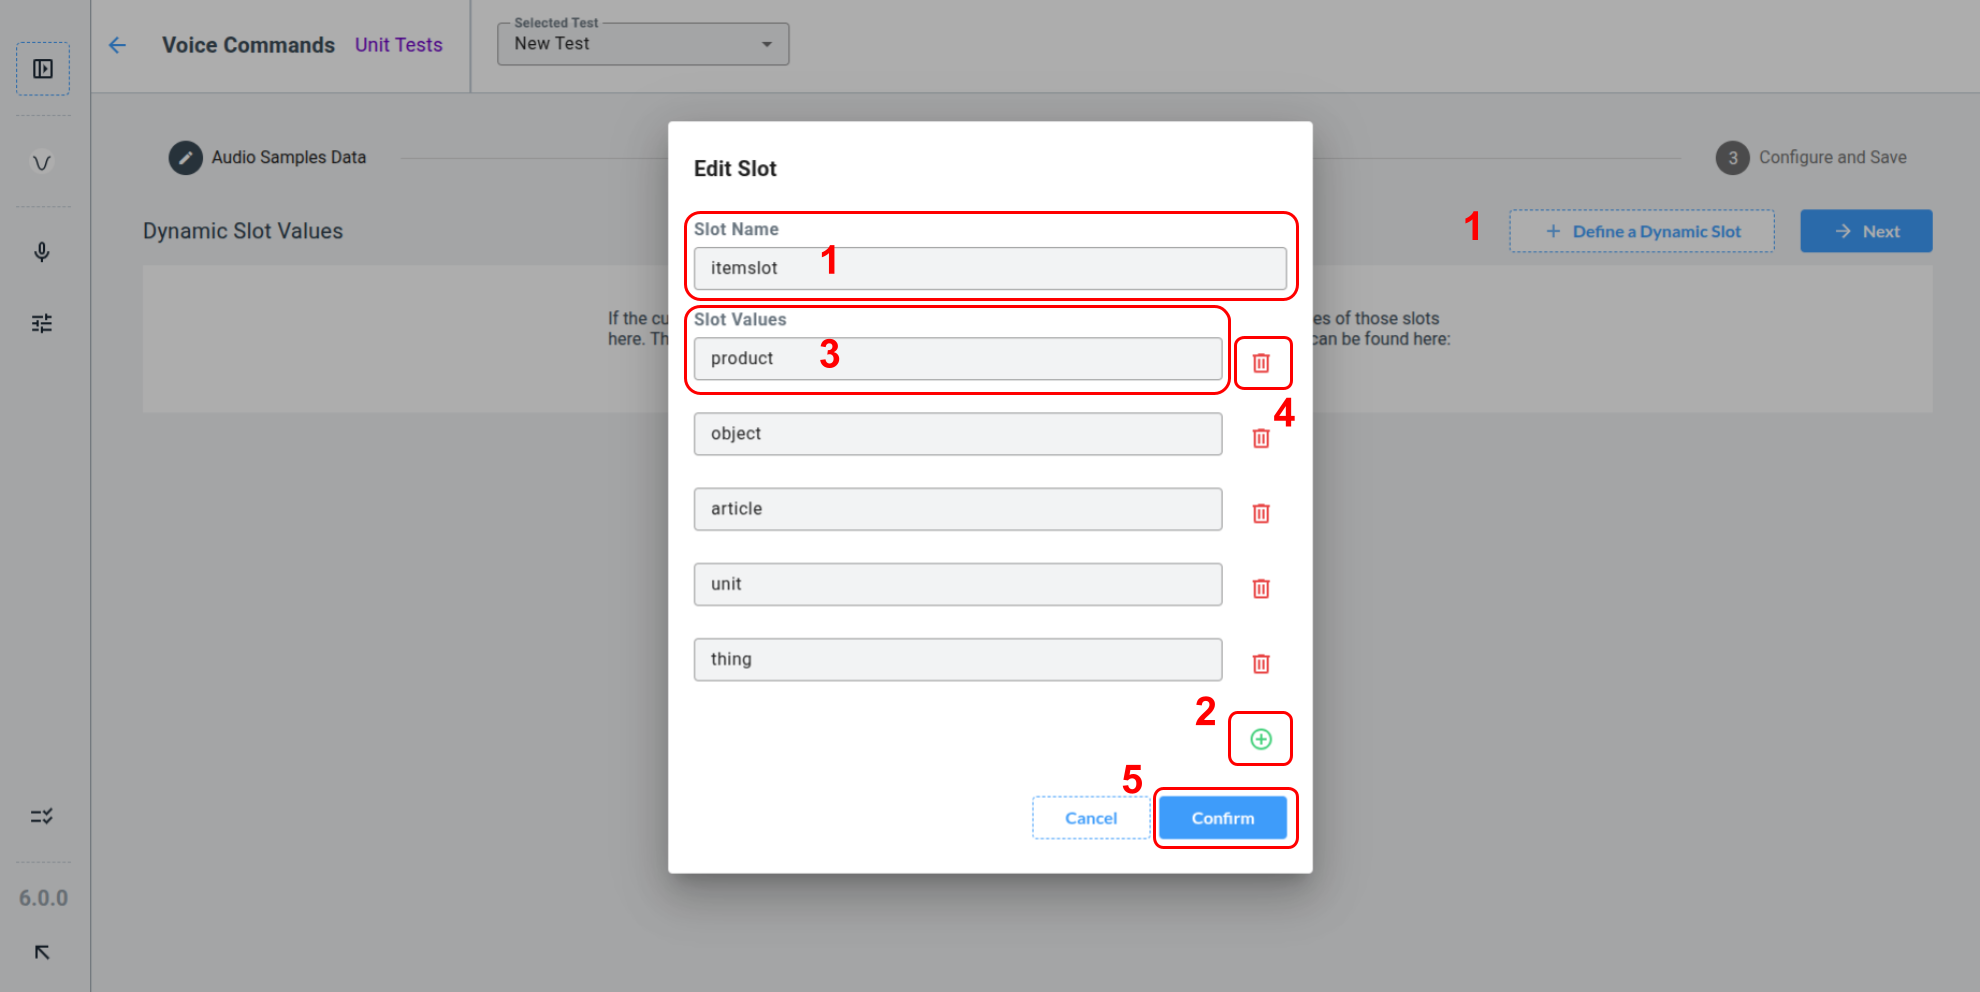
Task: Add a new slot value with plus icon
Action: [1261, 739]
